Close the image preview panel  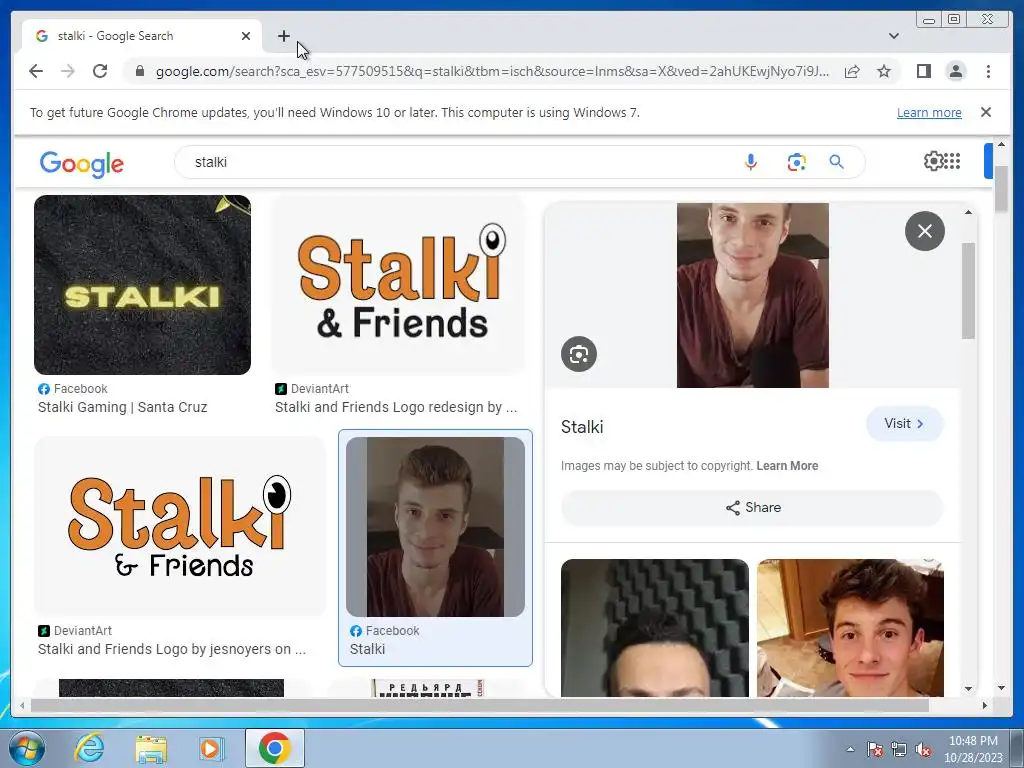[925, 231]
